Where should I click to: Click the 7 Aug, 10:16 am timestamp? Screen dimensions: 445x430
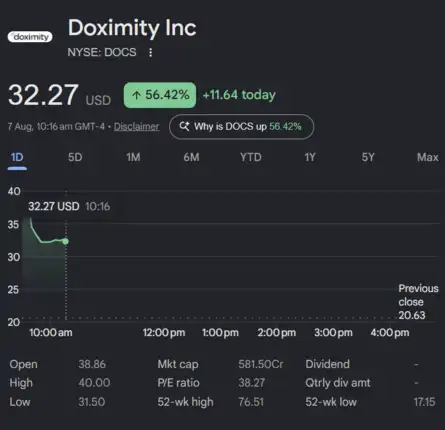click(56, 127)
